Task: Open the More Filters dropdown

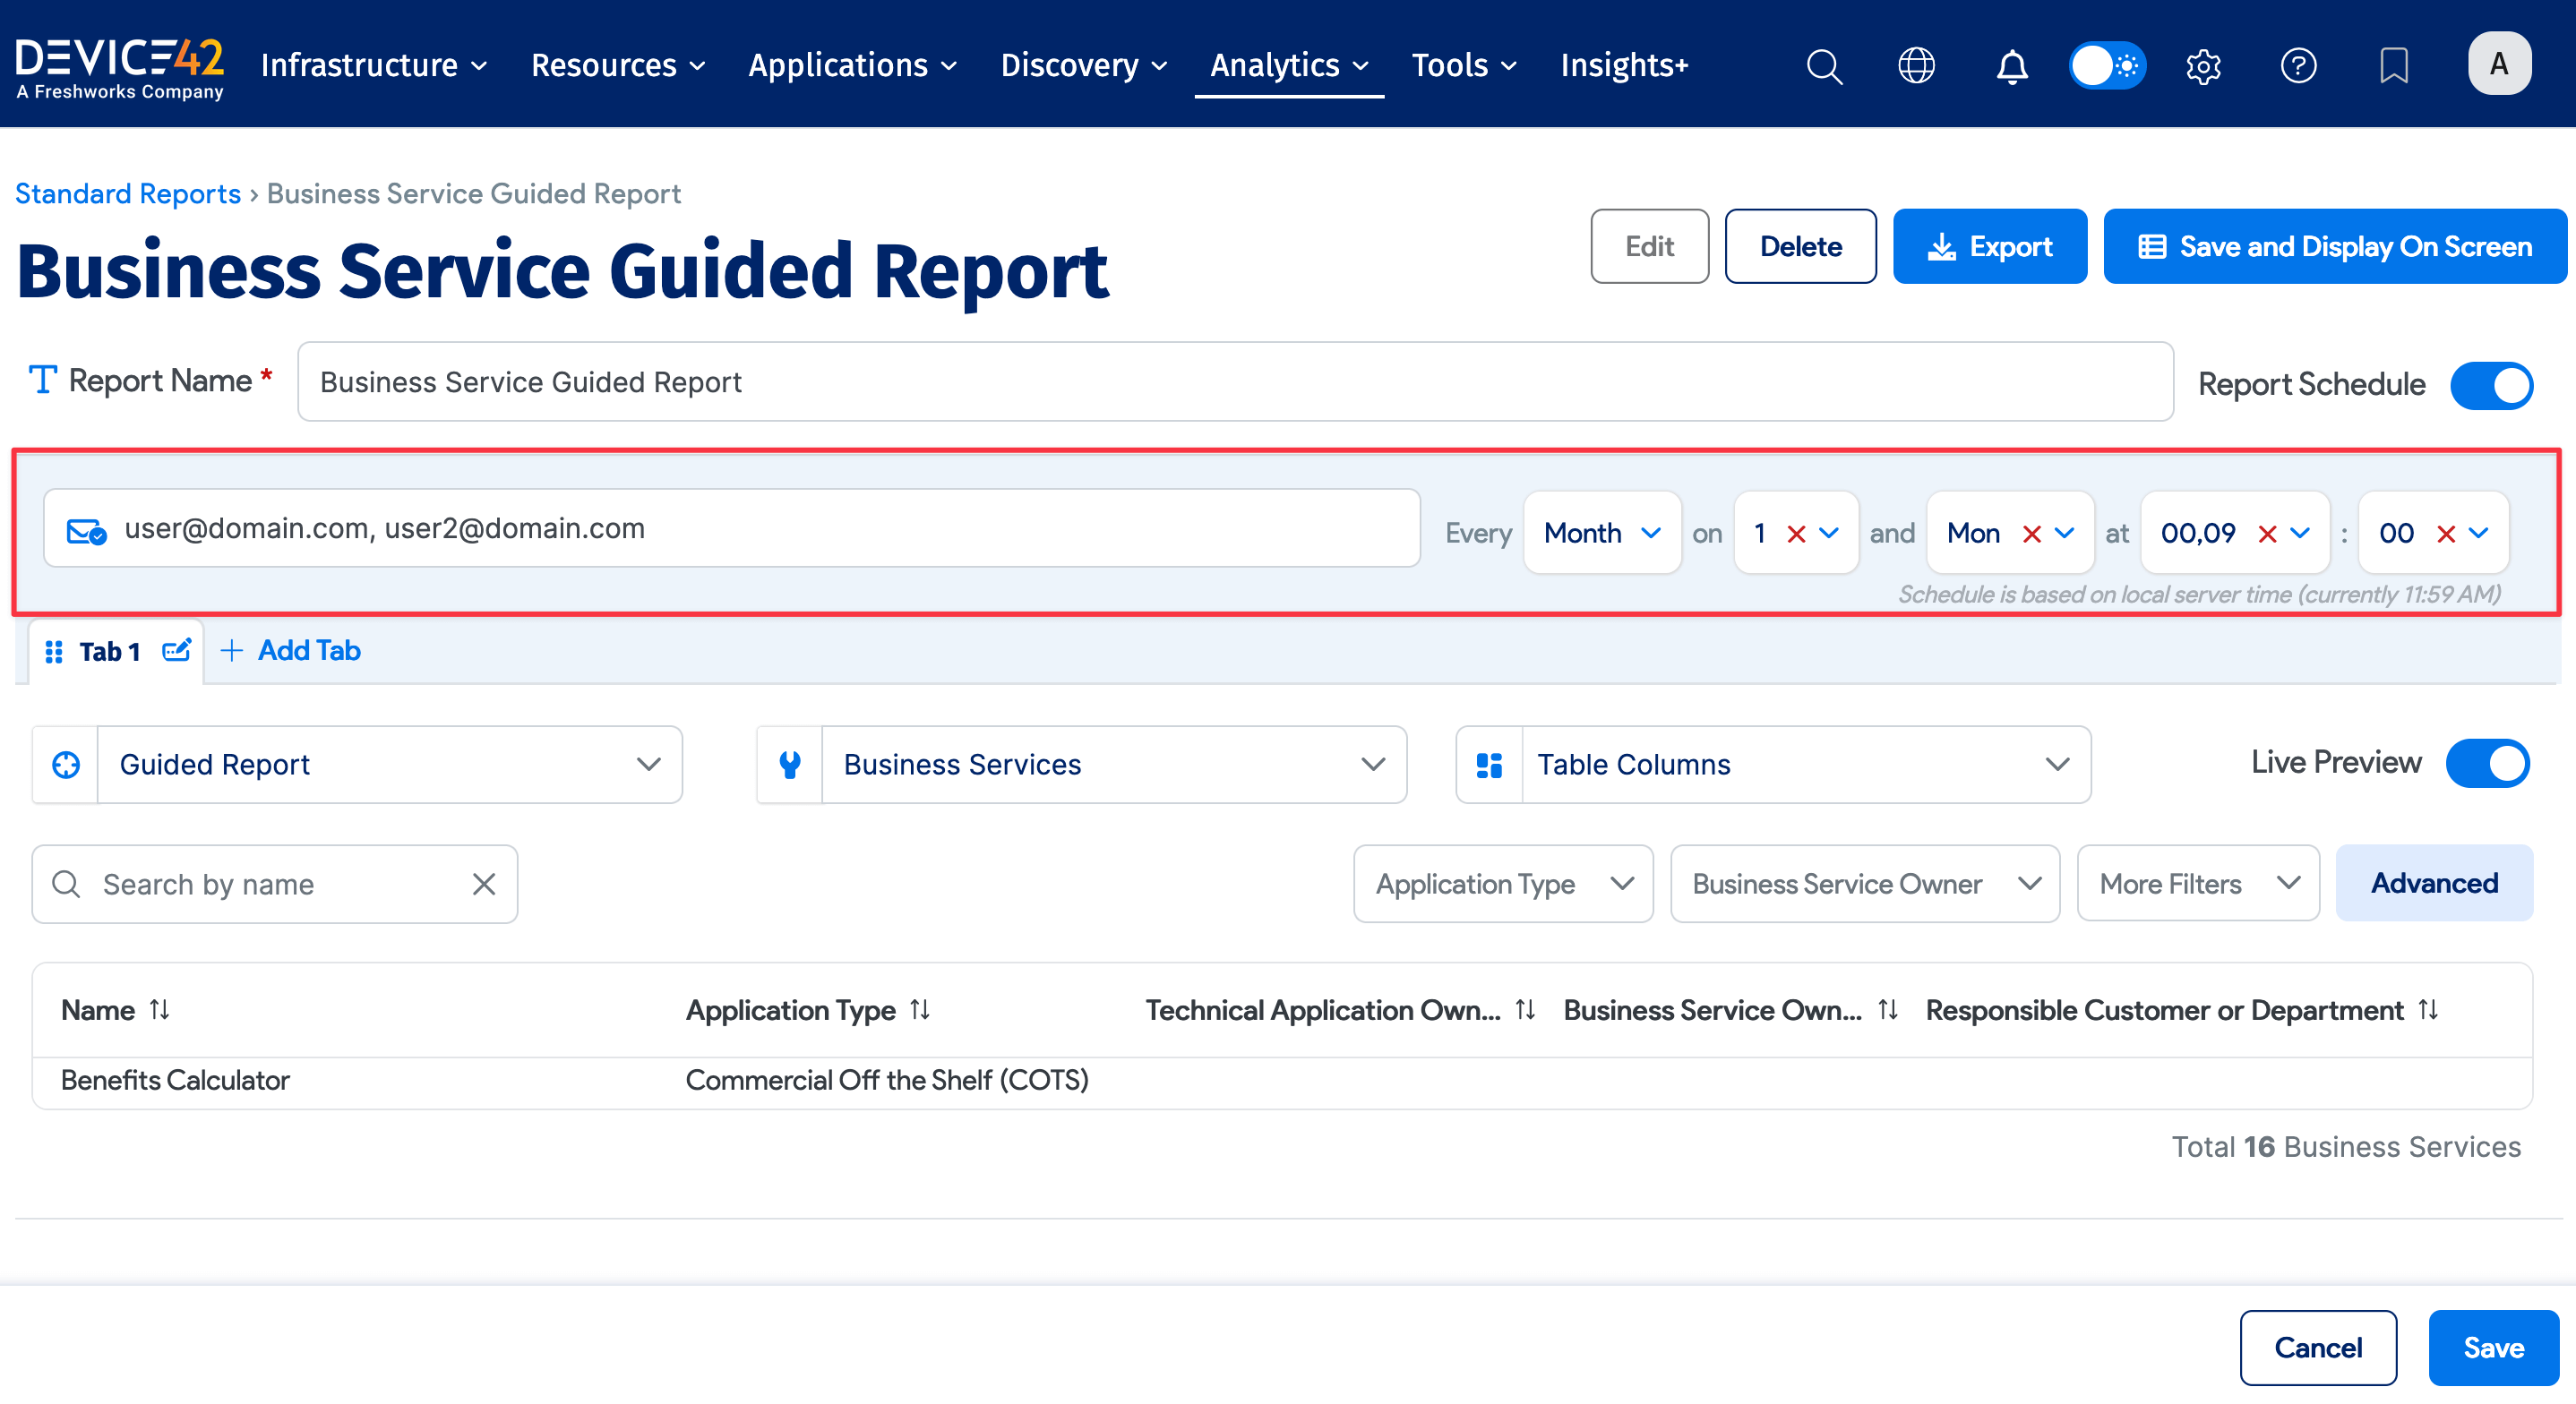Action: click(x=2198, y=884)
